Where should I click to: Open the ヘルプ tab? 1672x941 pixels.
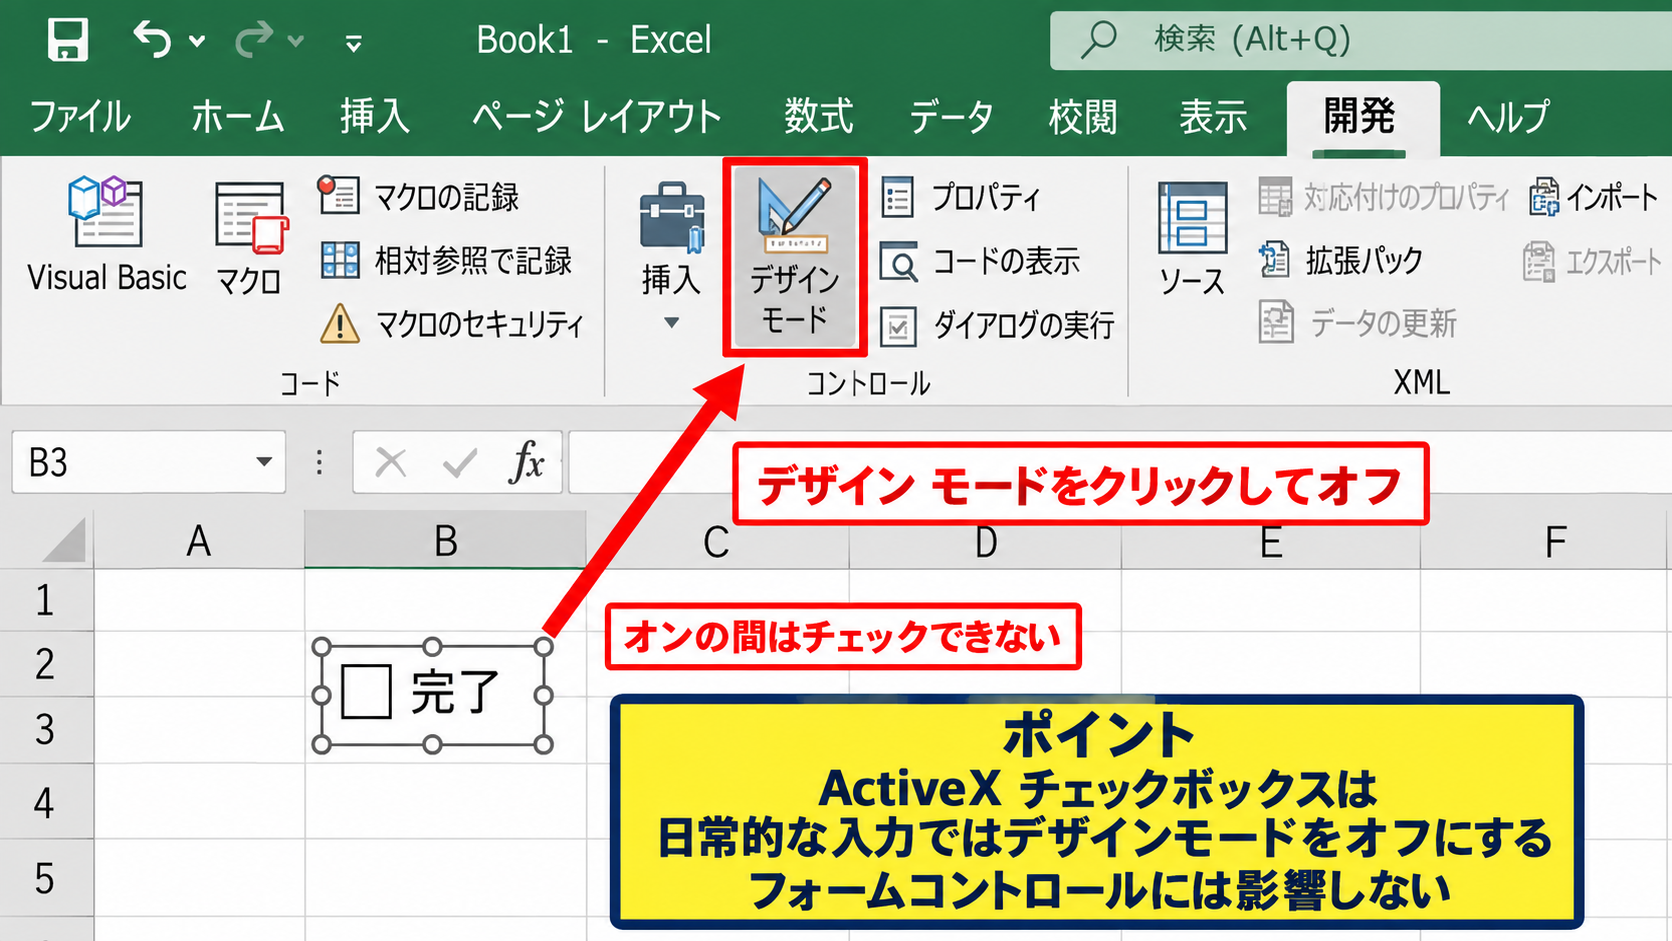pos(1508,116)
